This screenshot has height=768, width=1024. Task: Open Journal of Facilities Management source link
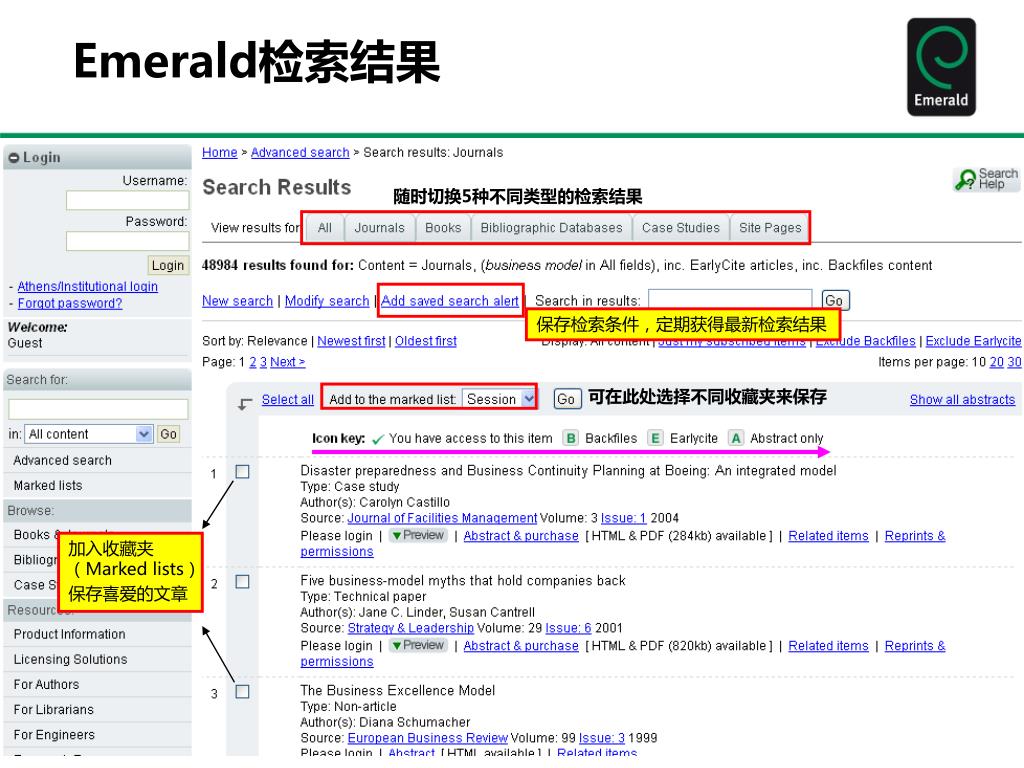pos(442,518)
